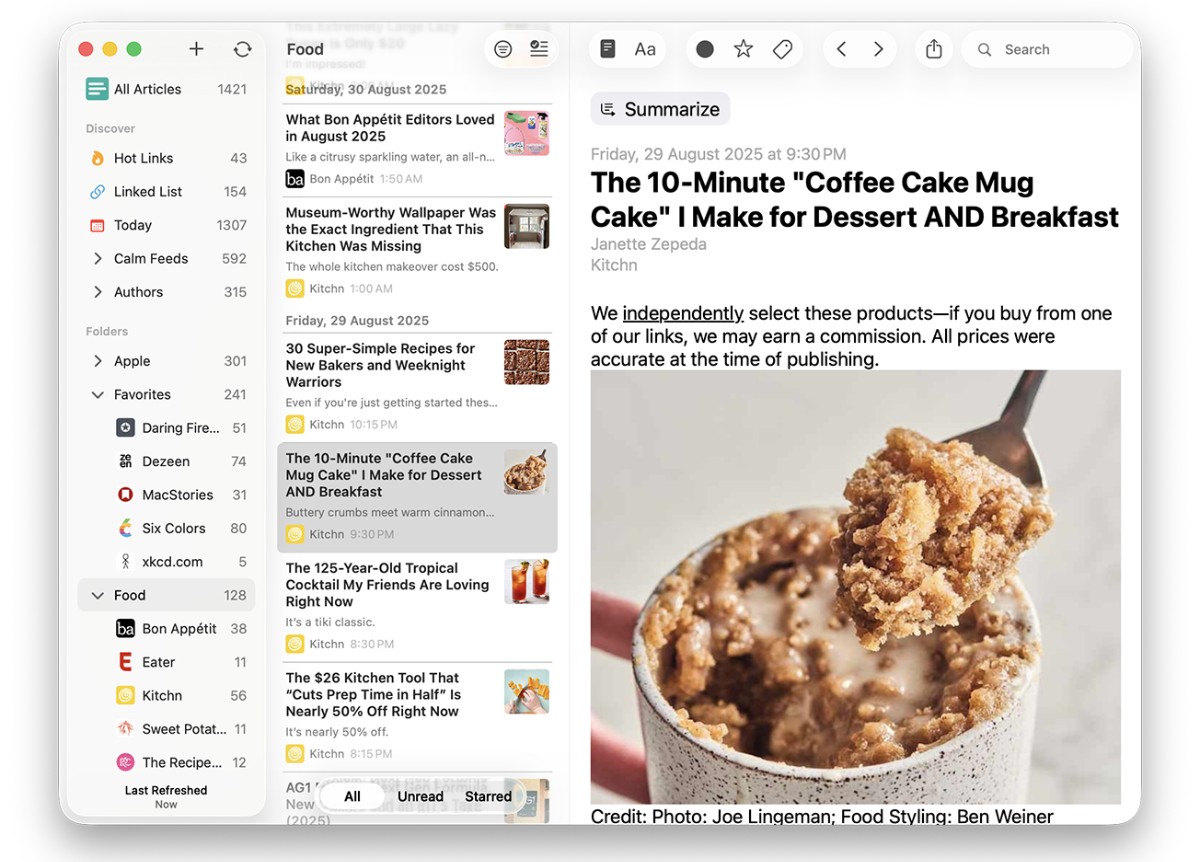Open the tag icon for this article

(783, 49)
